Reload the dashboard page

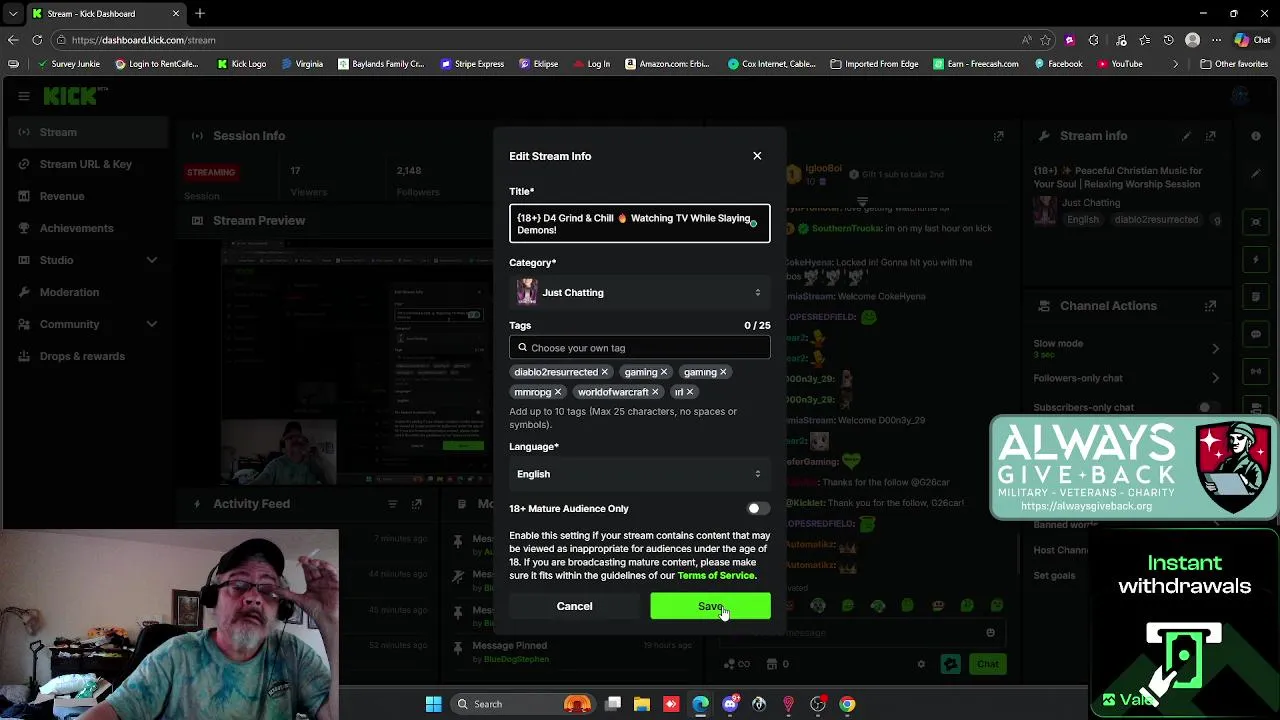pos(37,40)
